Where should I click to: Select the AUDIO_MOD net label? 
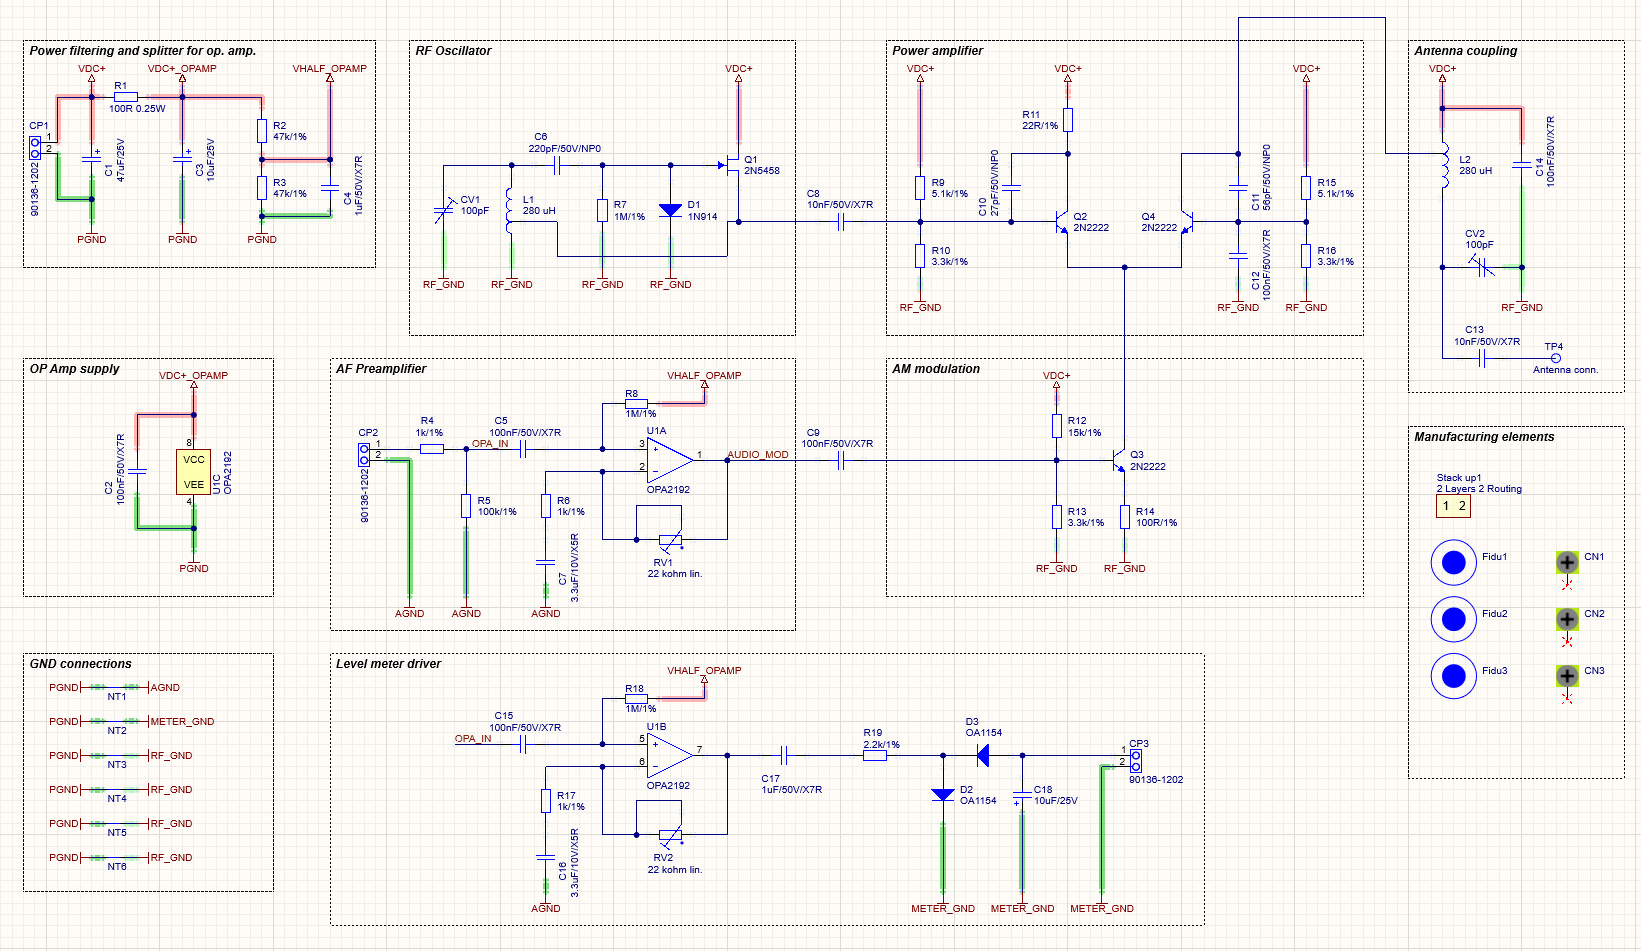[x=758, y=454]
